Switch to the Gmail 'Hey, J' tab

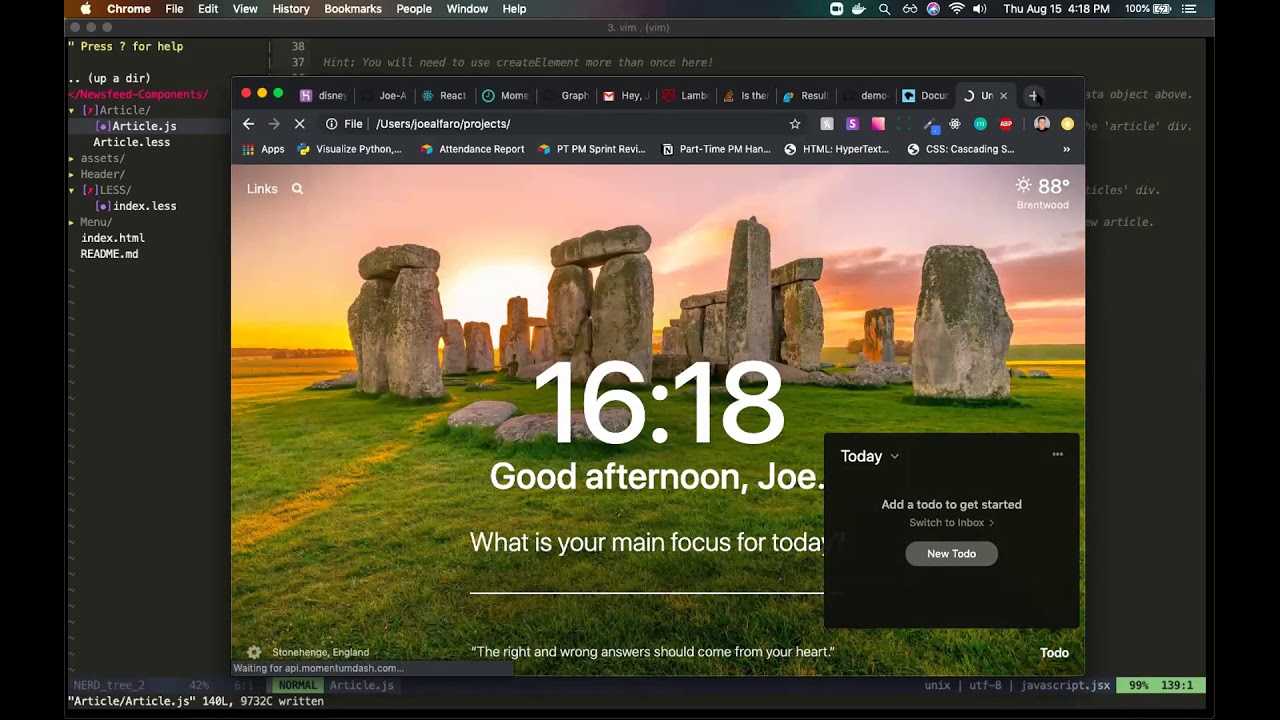626,96
